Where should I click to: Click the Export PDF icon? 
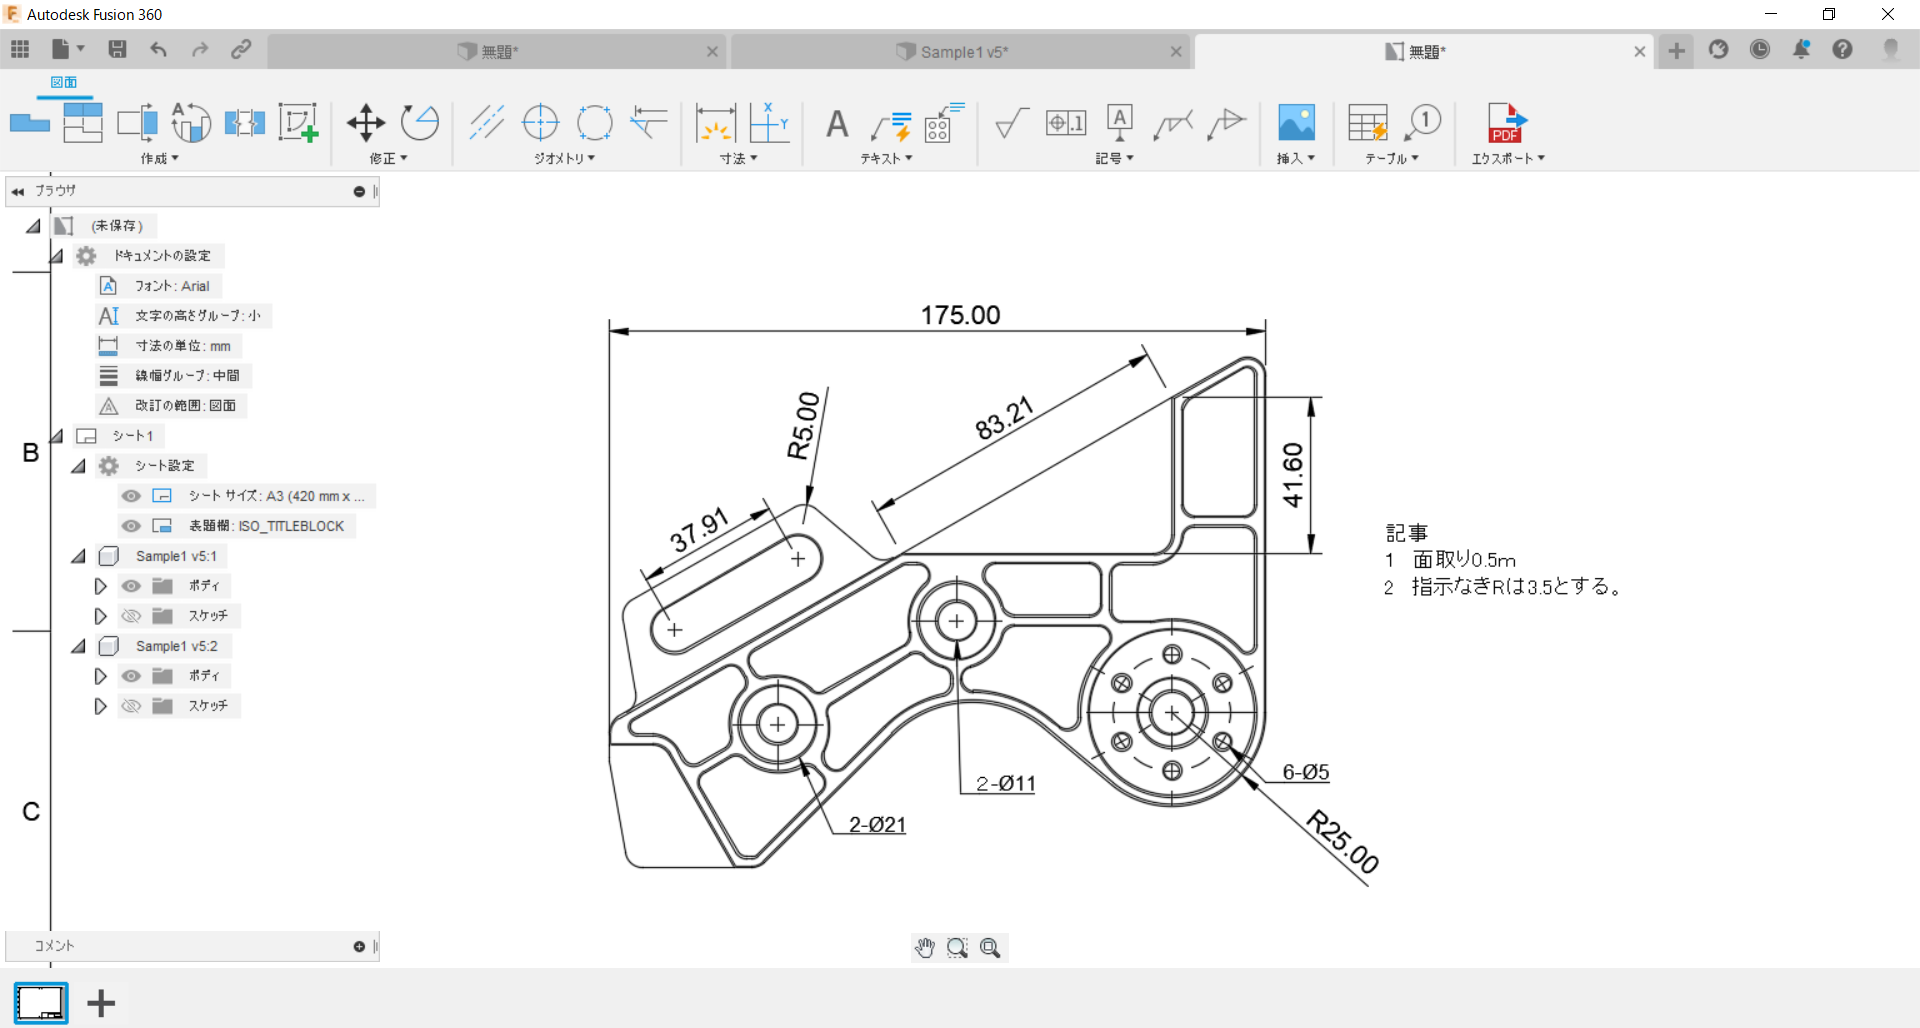point(1506,123)
